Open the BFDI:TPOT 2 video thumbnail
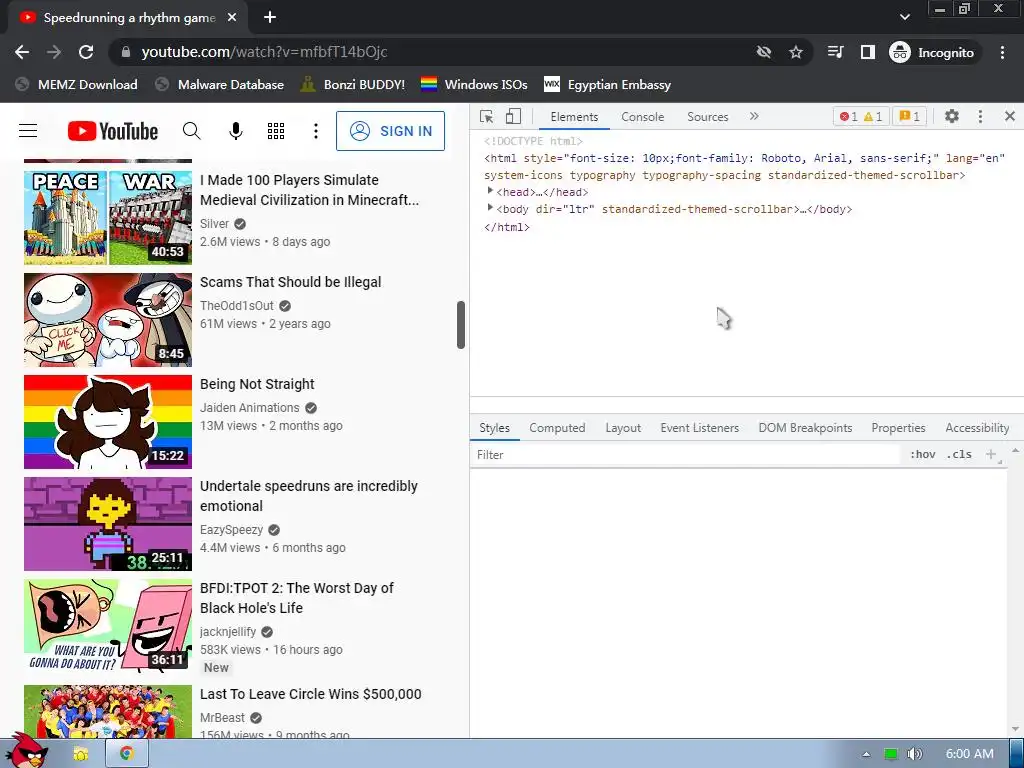The width and height of the screenshot is (1024, 768). tap(108, 626)
